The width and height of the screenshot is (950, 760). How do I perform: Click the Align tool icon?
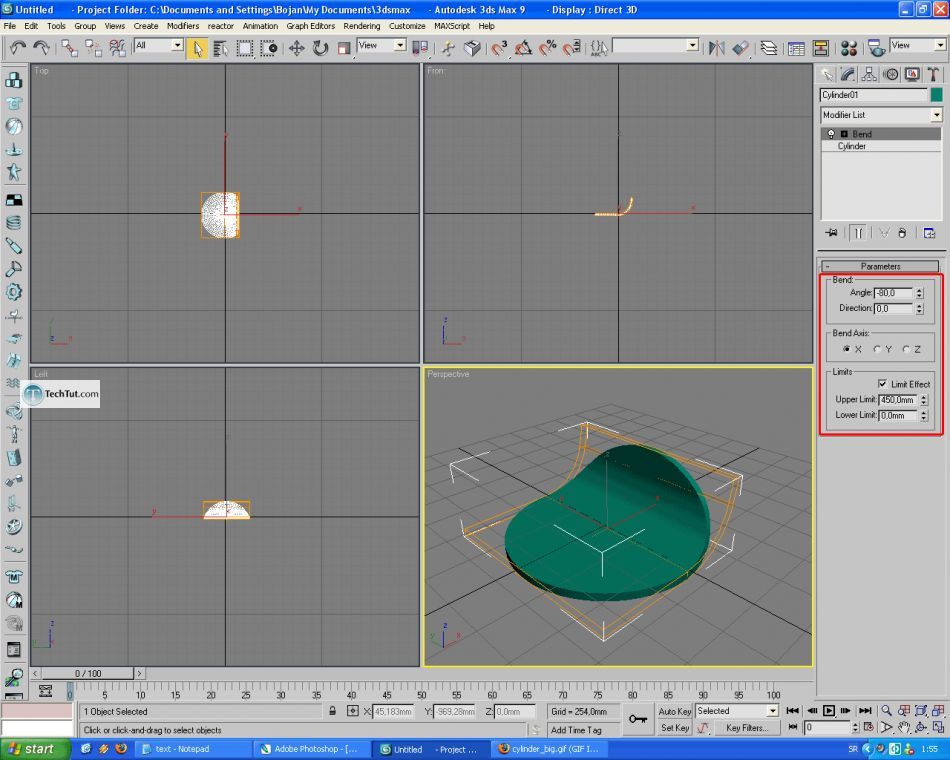tap(740, 48)
